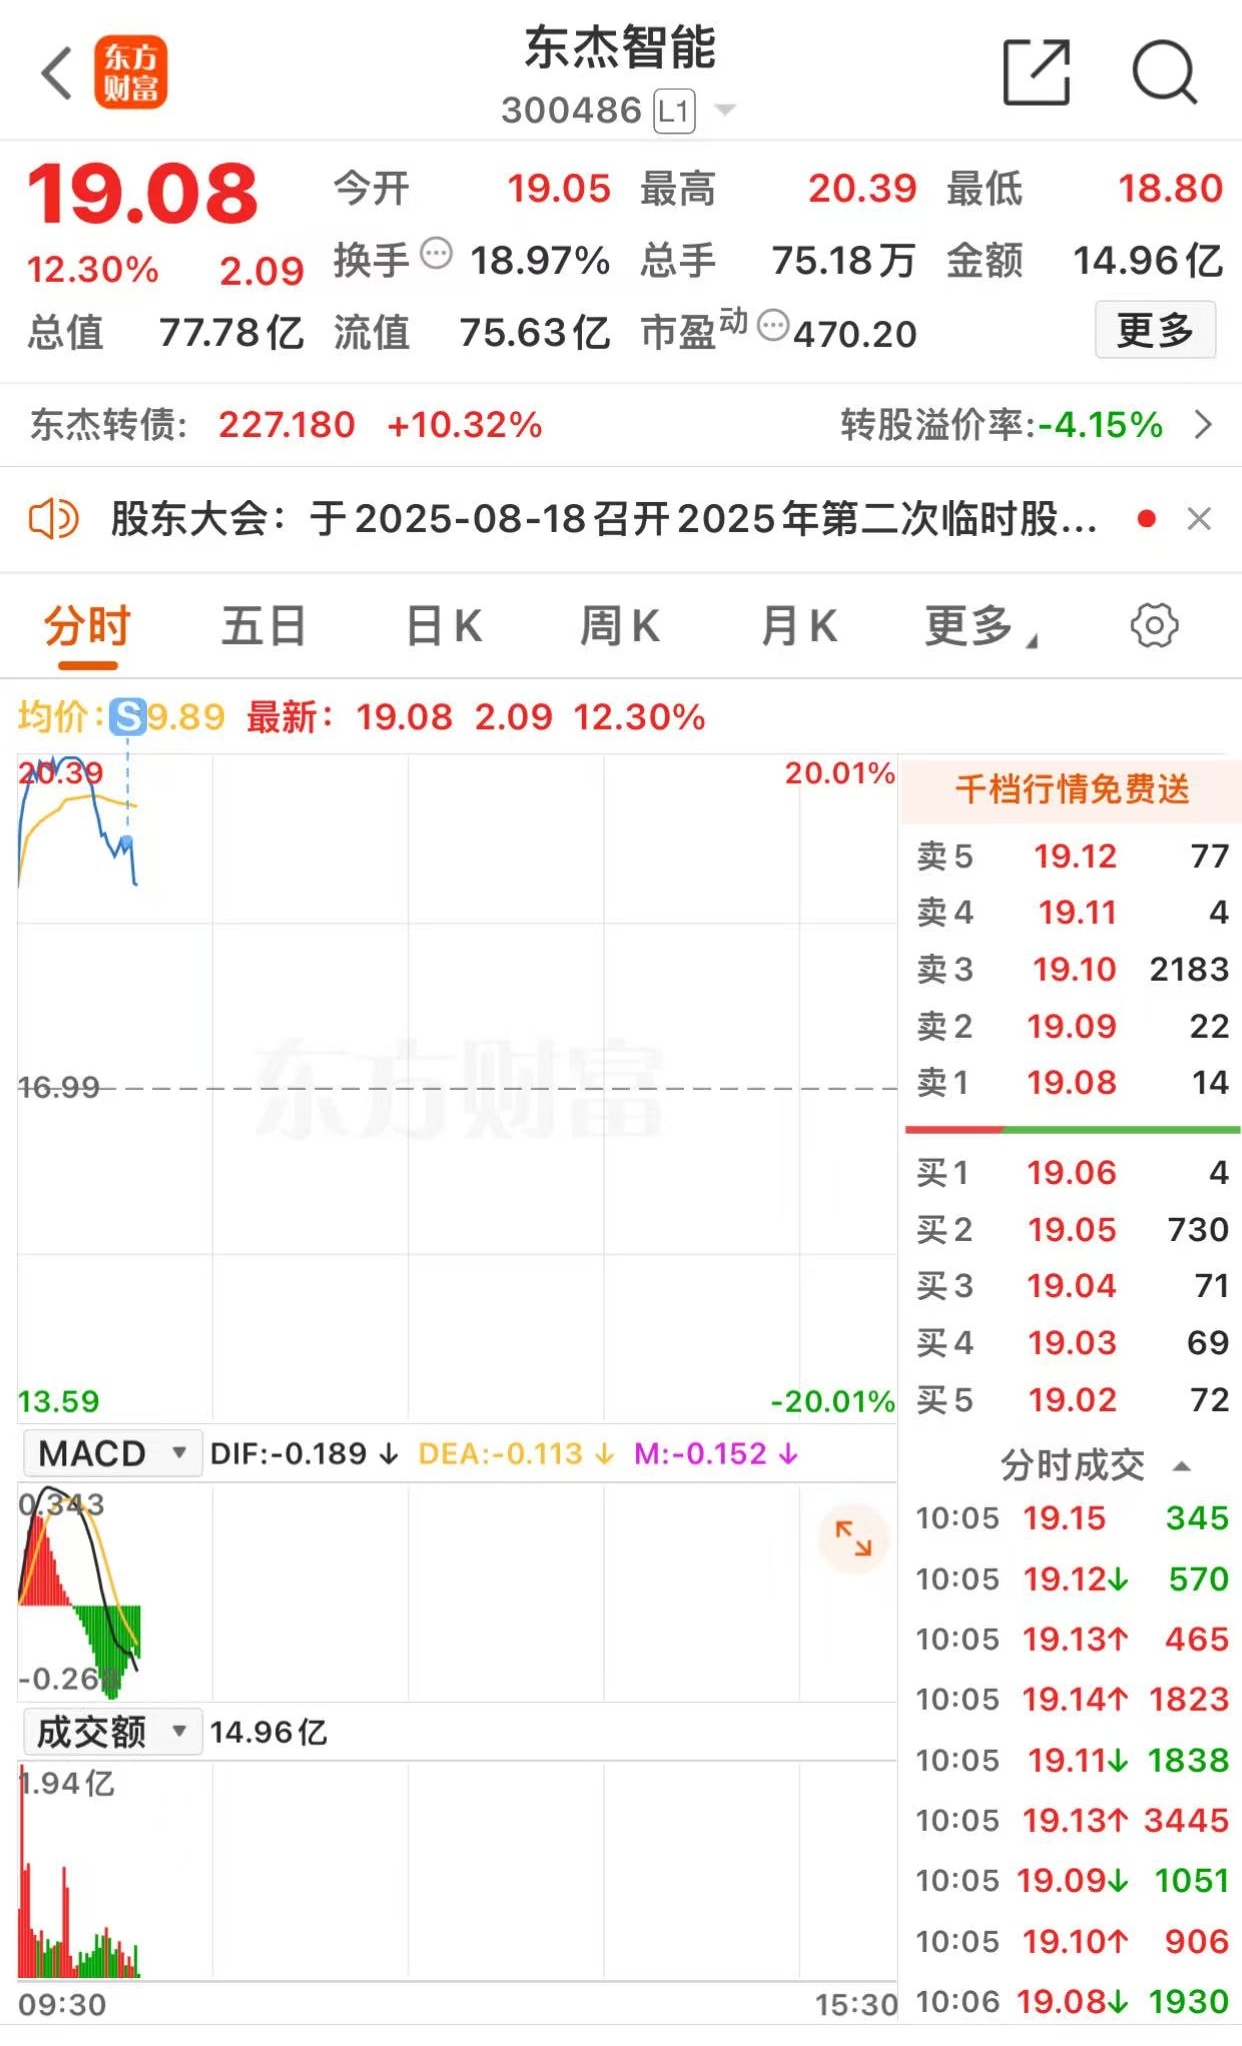1242x2046 pixels.
Task: Click the 更多 quote details button
Action: (1155, 329)
